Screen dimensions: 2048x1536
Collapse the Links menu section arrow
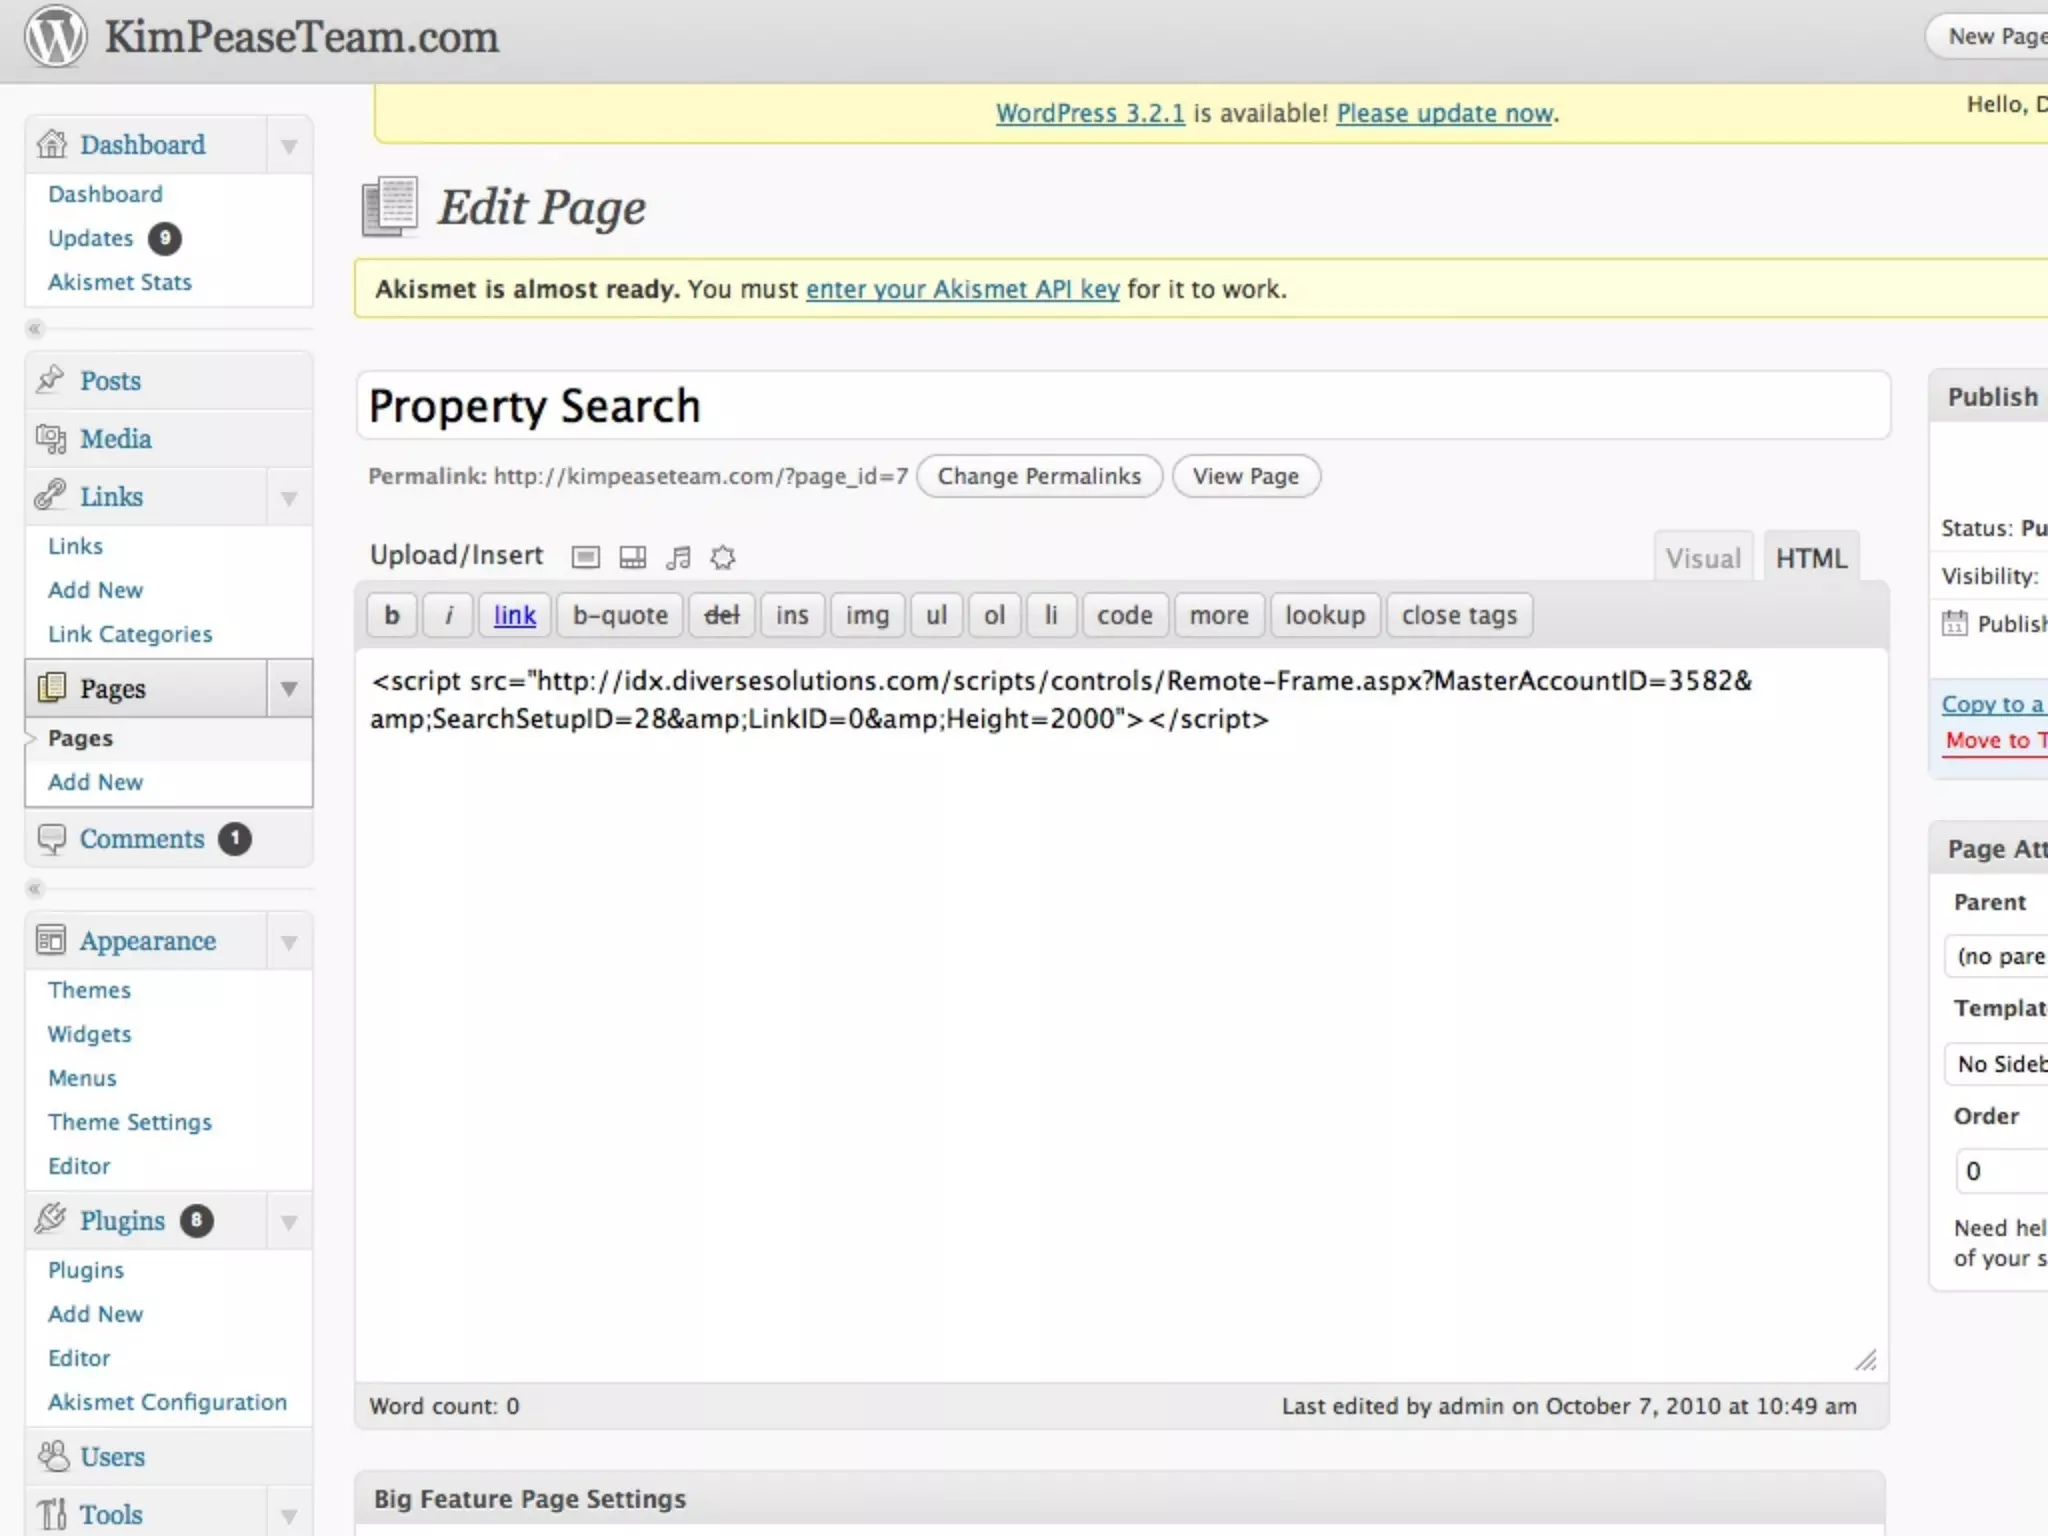289,498
